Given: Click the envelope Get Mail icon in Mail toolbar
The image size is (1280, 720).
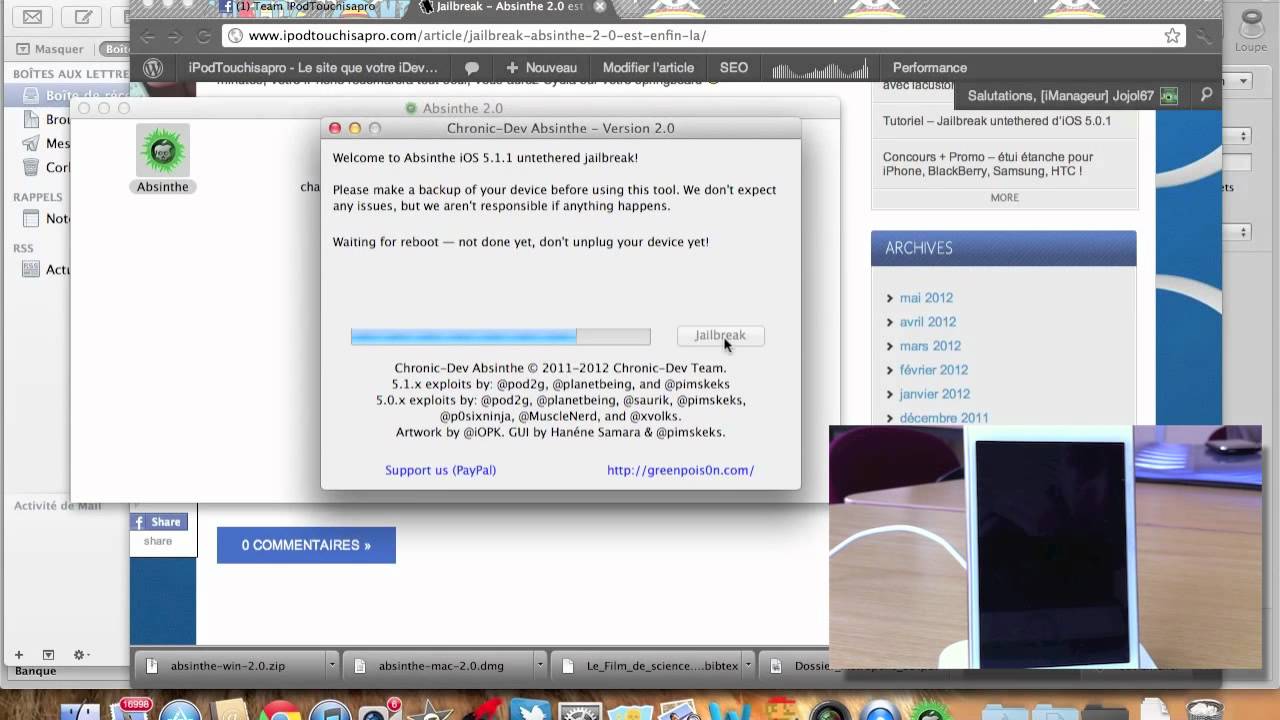Looking at the screenshot, I should 32,17.
